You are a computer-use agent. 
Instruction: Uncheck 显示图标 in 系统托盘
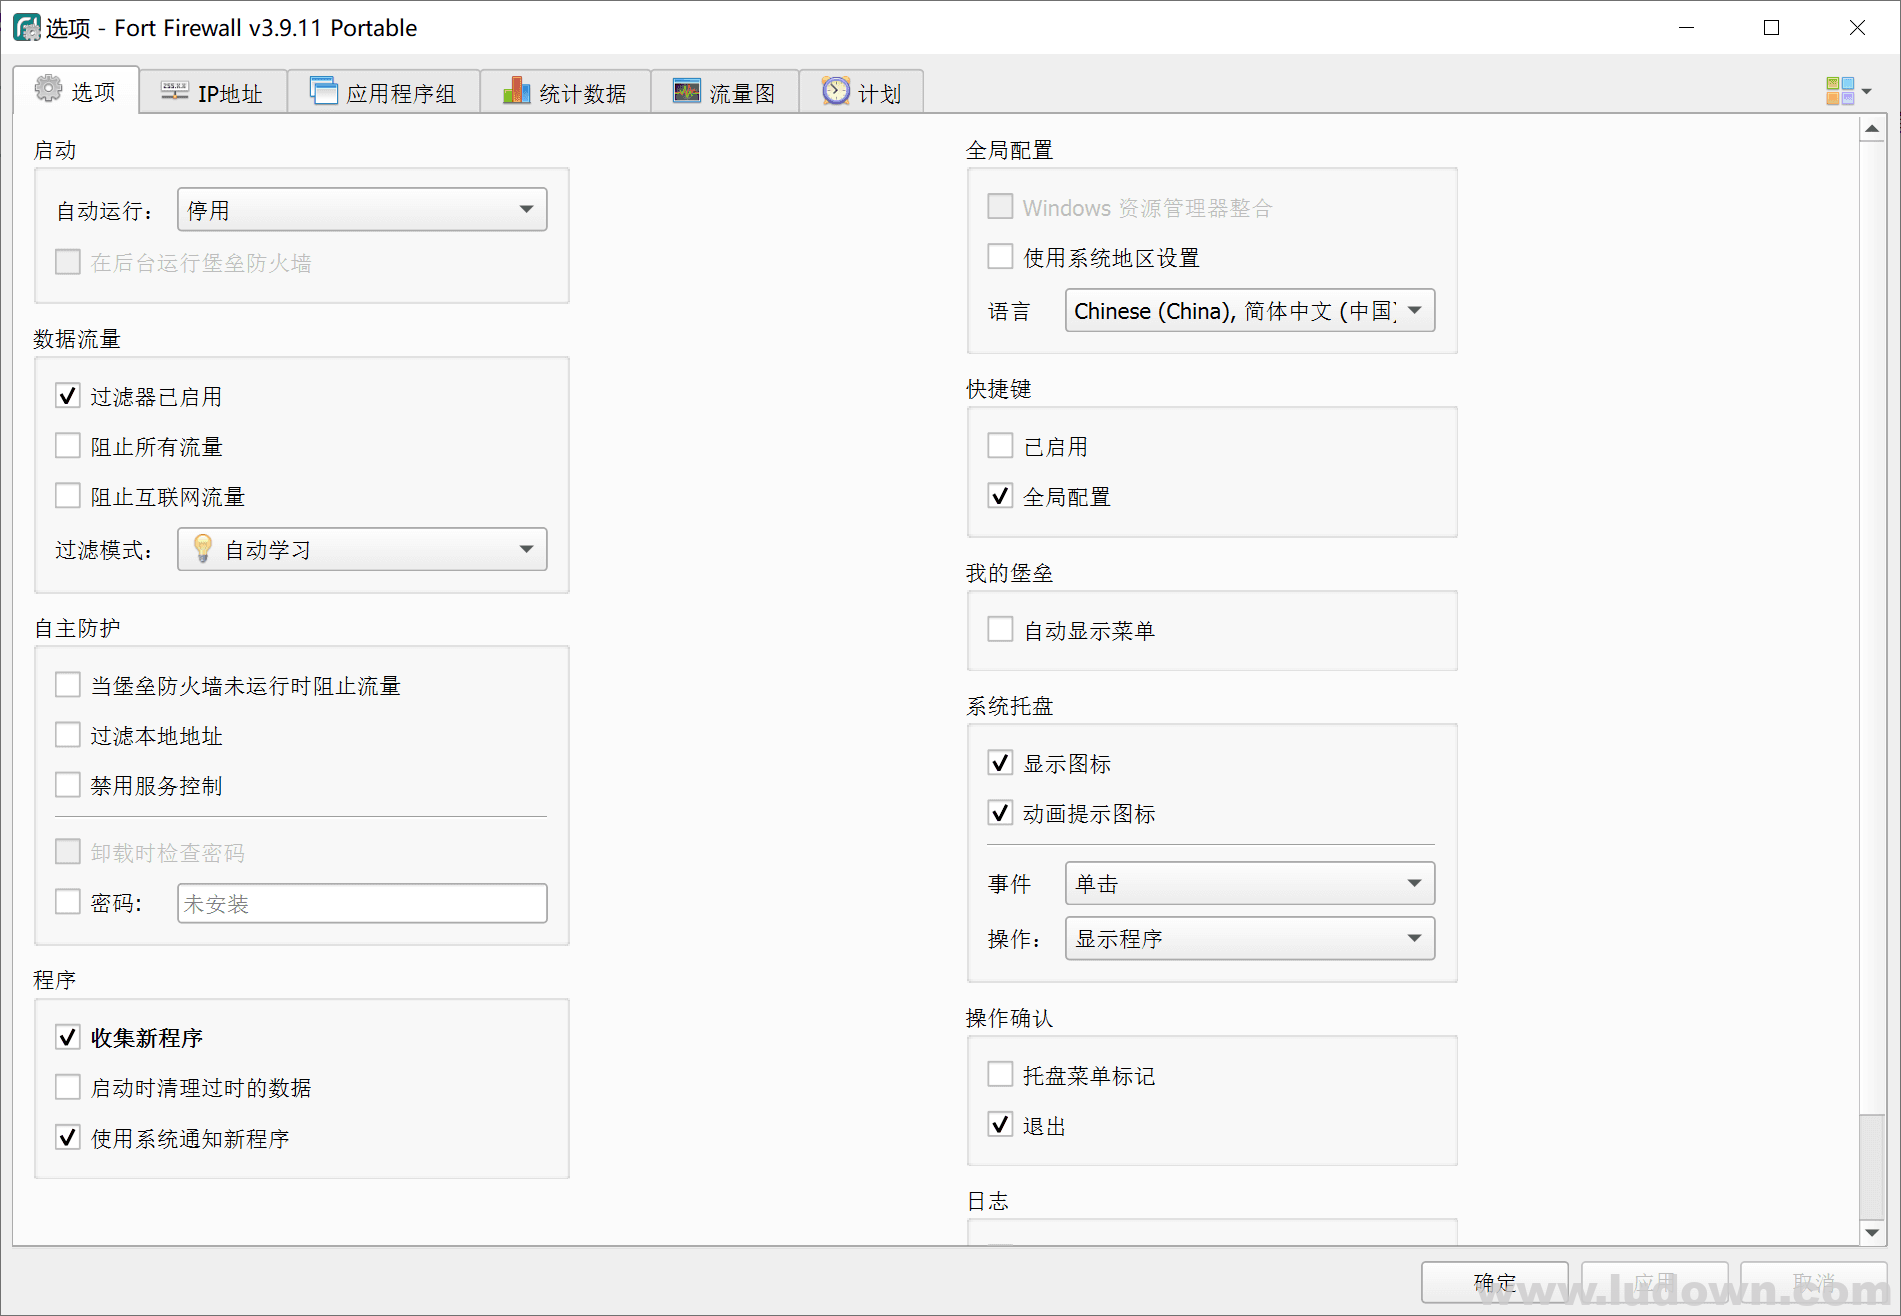pyautogui.click(x=1000, y=763)
